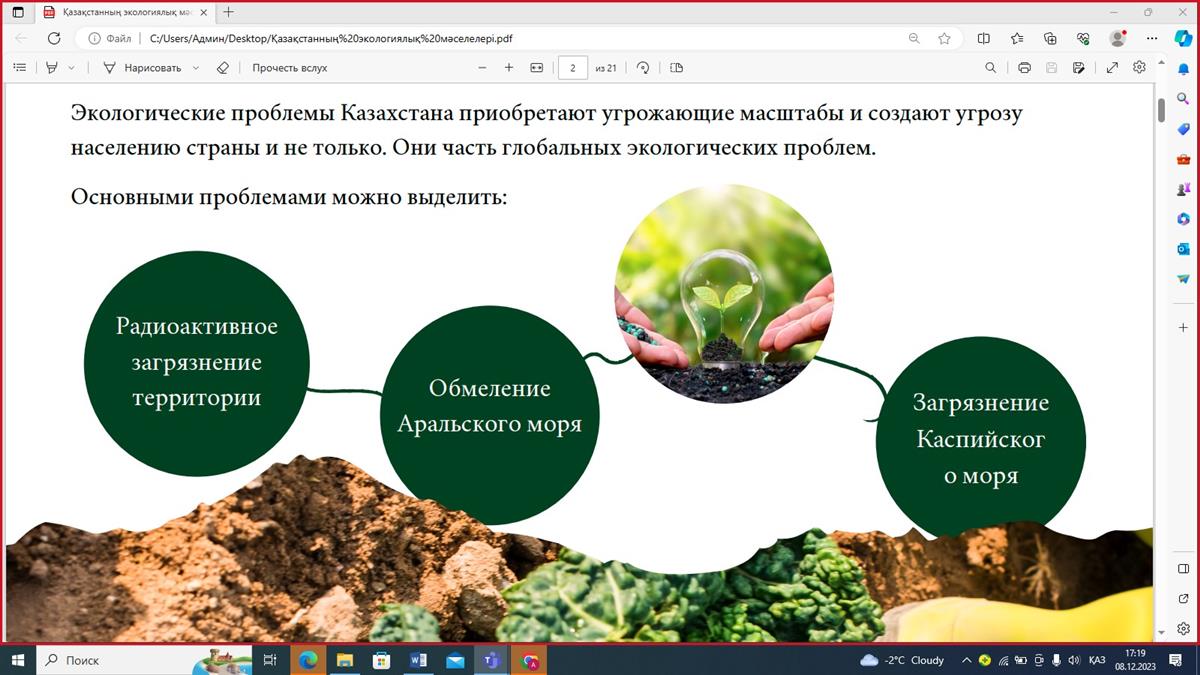
Task: Enter full screen PDF view
Action: 1112,68
